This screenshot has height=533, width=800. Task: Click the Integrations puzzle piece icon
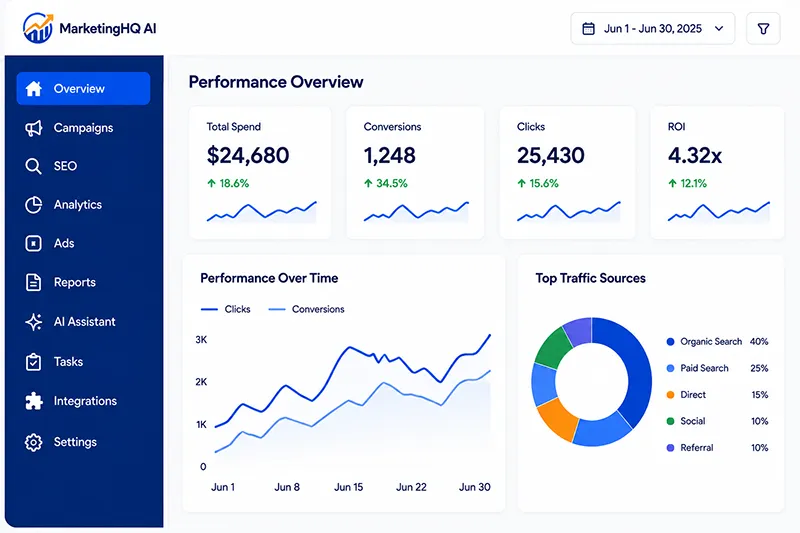pos(34,401)
